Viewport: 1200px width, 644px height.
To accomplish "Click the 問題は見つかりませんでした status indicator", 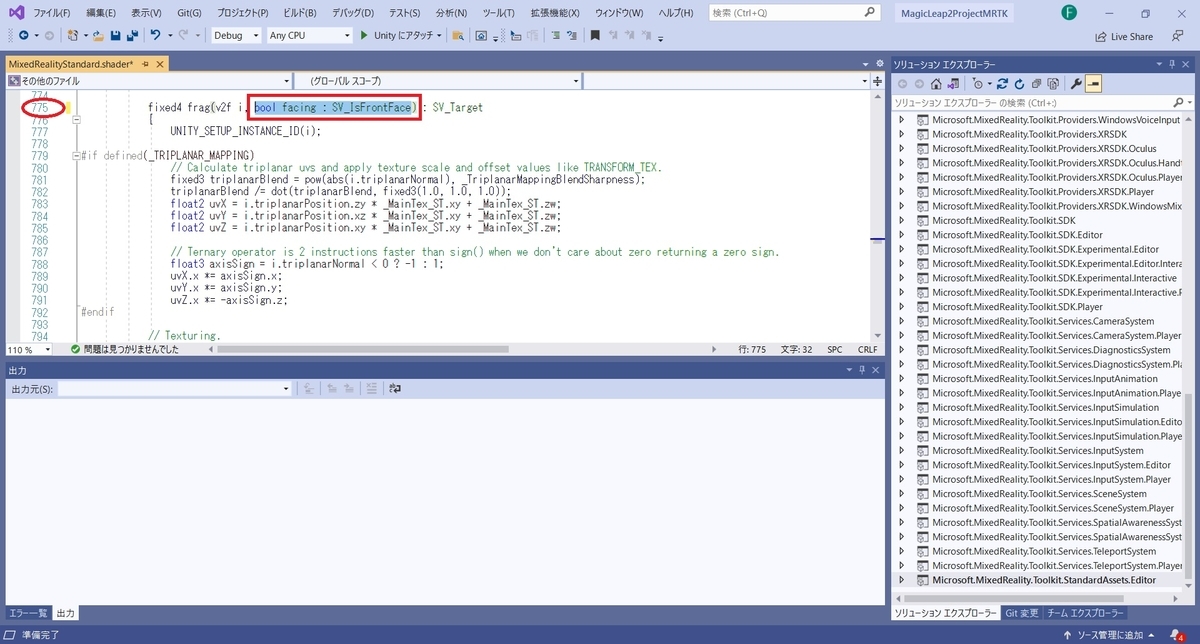I will 125,350.
